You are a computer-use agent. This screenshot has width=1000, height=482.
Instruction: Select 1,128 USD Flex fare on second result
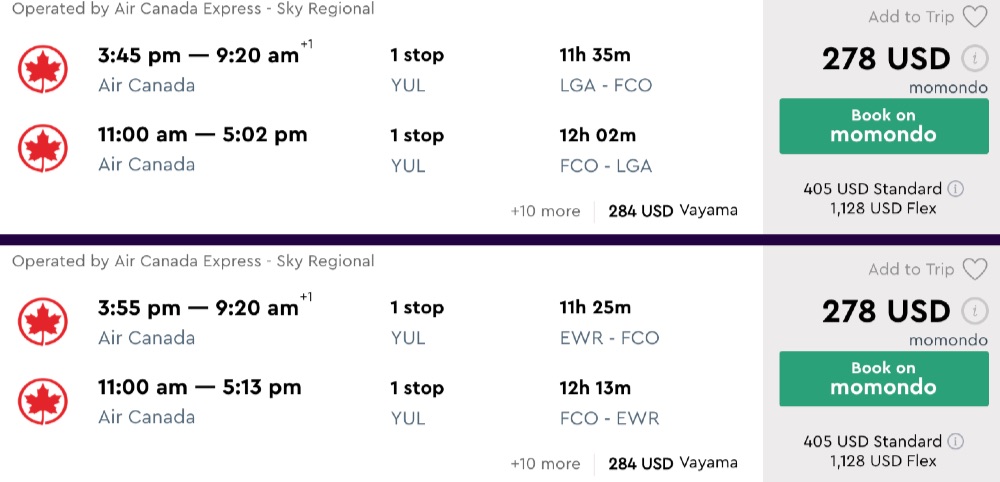882,460
